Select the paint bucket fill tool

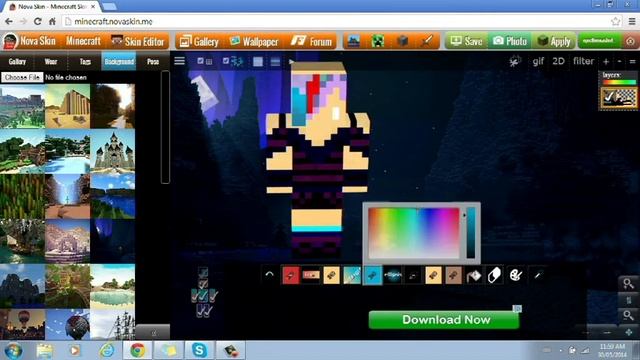tap(474, 275)
